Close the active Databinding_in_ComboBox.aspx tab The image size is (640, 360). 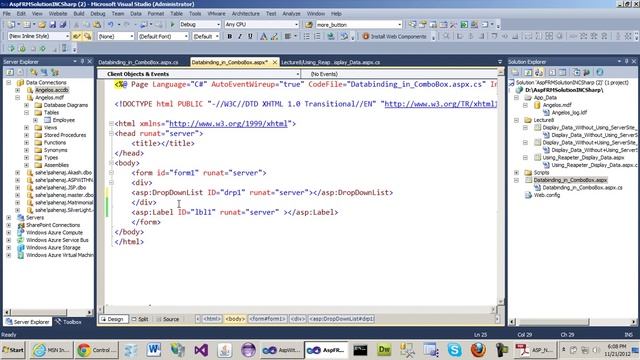click(275, 62)
